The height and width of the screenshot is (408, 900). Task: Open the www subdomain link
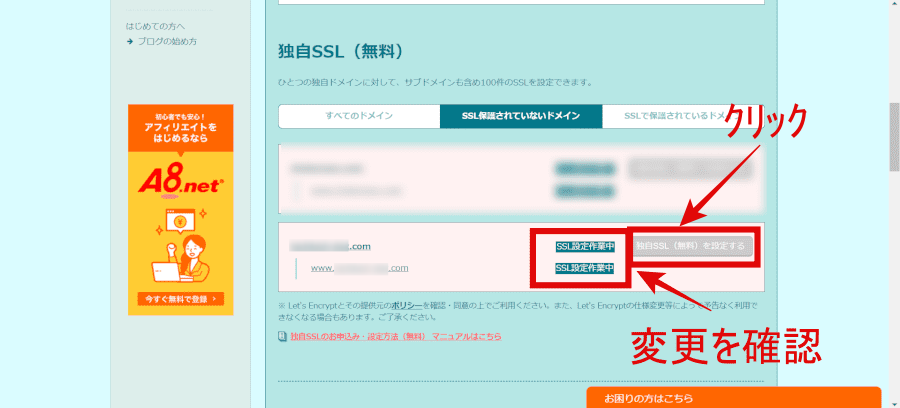358,268
